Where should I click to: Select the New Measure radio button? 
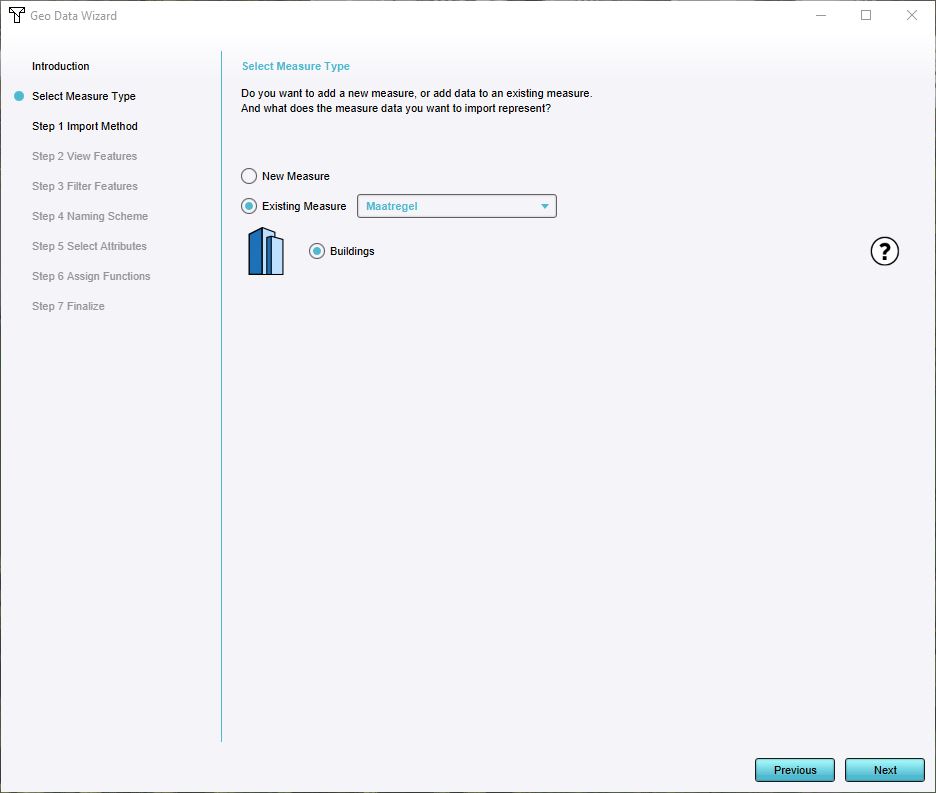click(x=249, y=176)
